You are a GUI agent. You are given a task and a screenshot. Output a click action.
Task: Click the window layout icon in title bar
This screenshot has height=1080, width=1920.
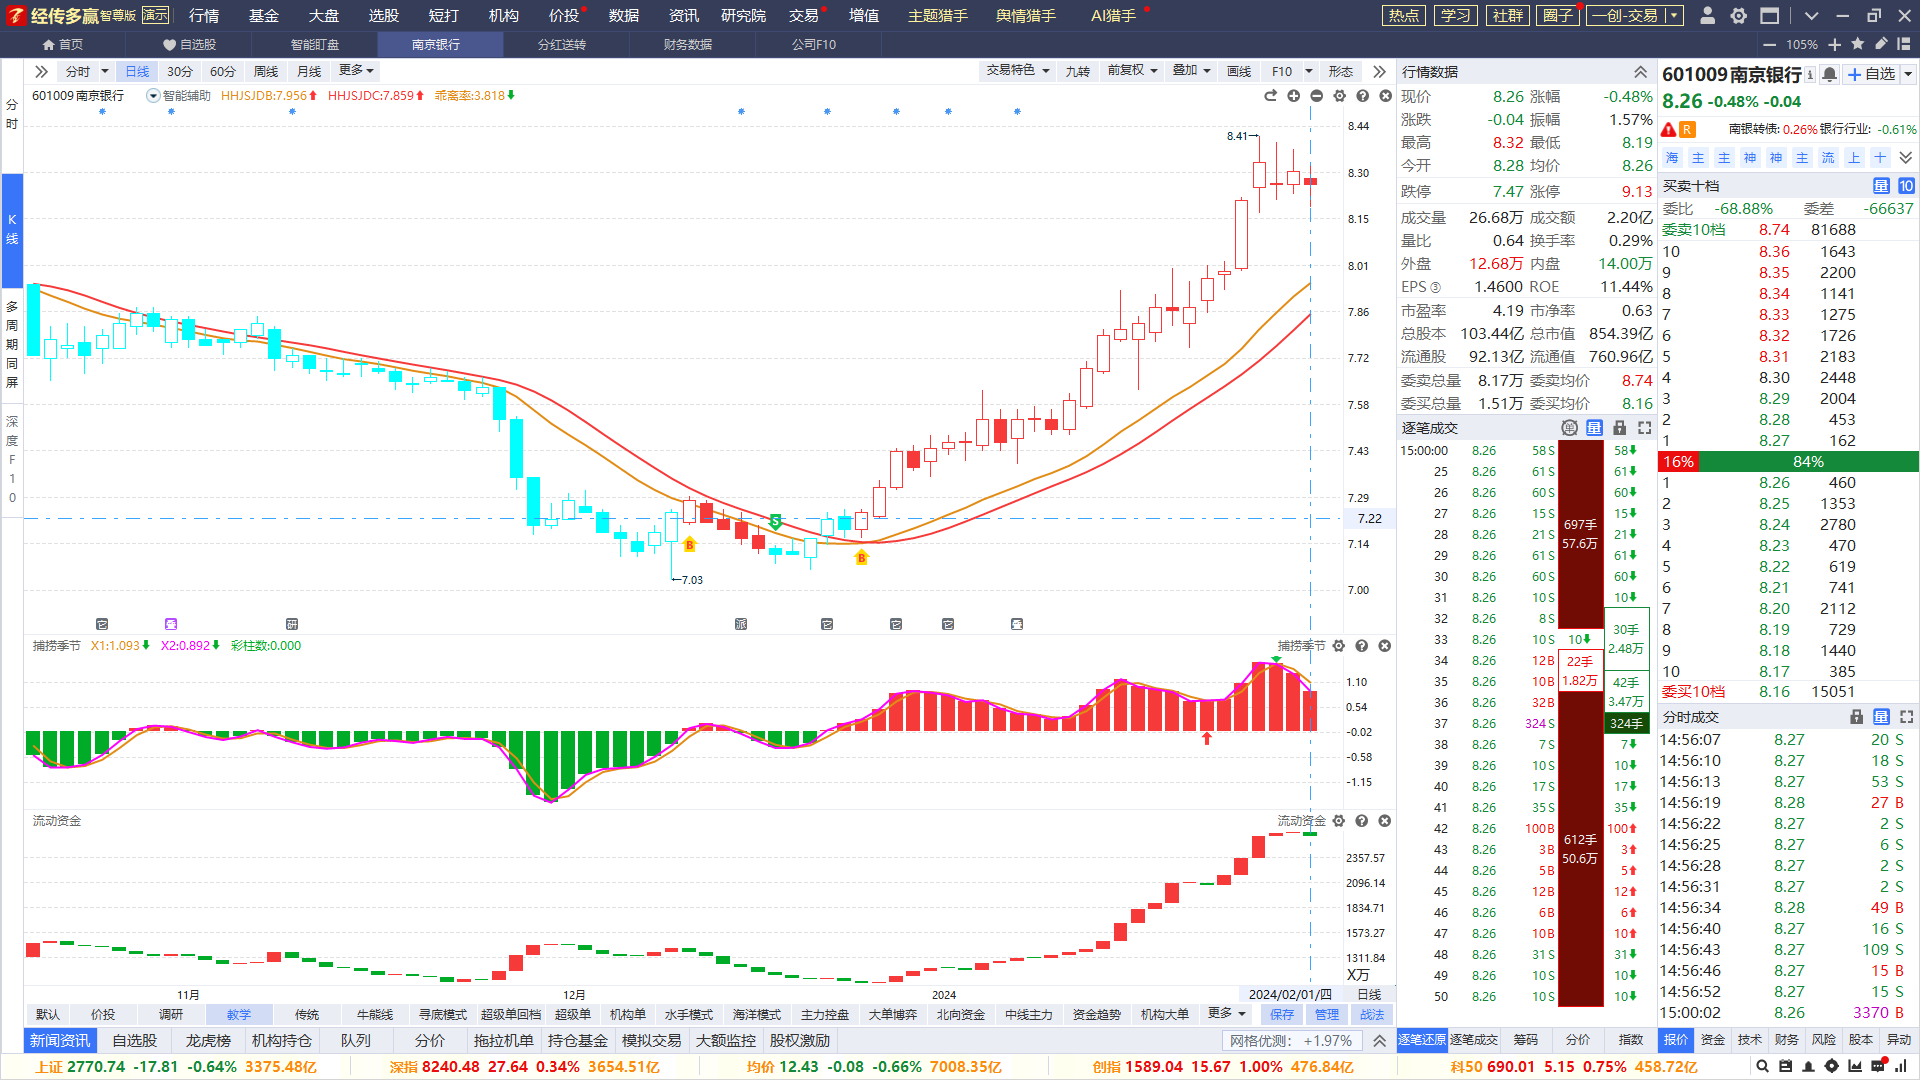(x=1770, y=16)
